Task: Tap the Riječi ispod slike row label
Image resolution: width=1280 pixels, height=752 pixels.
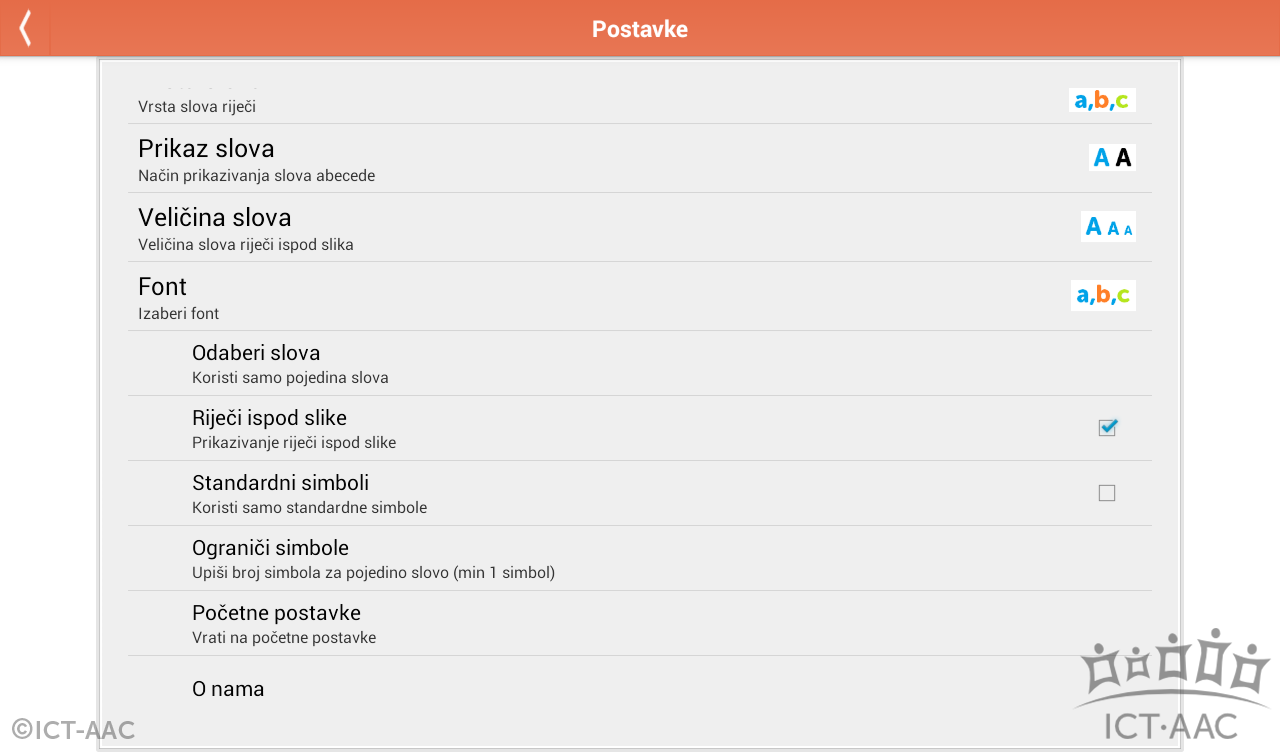Action: [x=269, y=418]
